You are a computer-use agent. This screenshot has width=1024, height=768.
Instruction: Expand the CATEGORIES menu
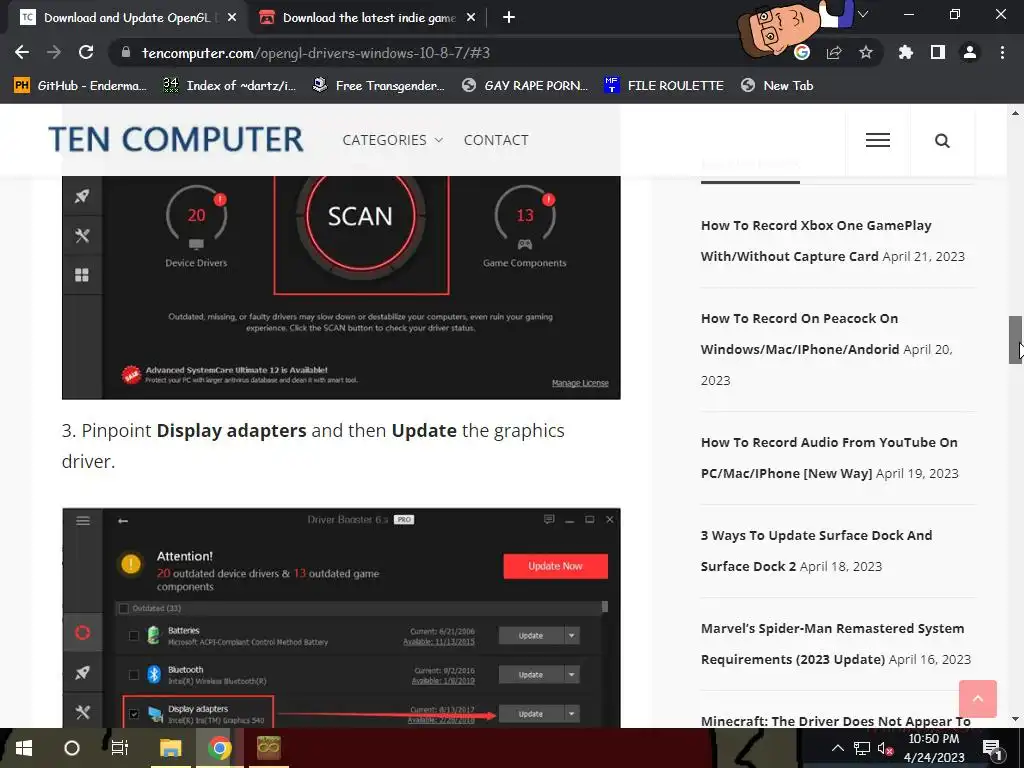[x=392, y=140]
